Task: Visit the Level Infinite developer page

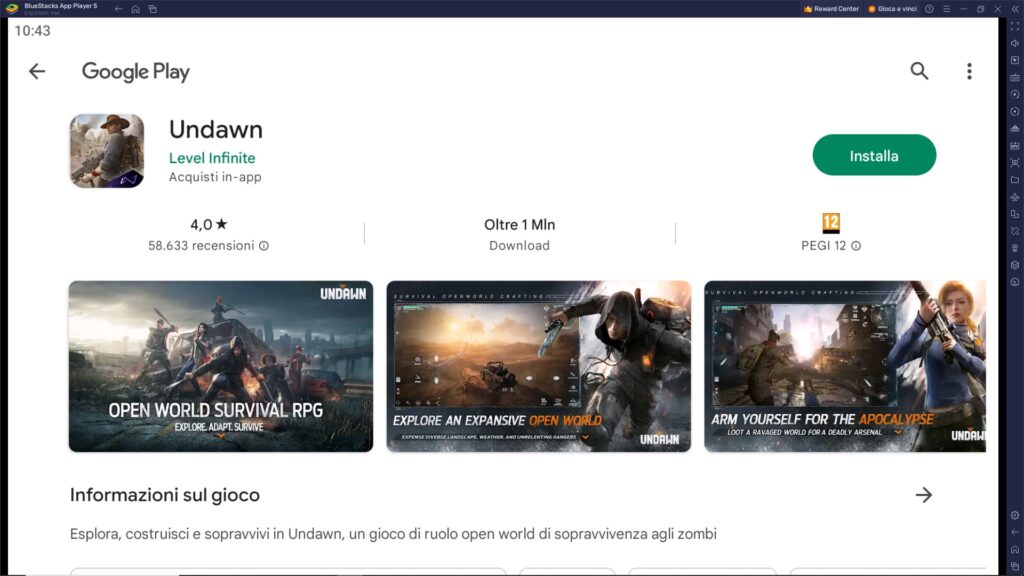Action: pyautogui.click(x=211, y=158)
